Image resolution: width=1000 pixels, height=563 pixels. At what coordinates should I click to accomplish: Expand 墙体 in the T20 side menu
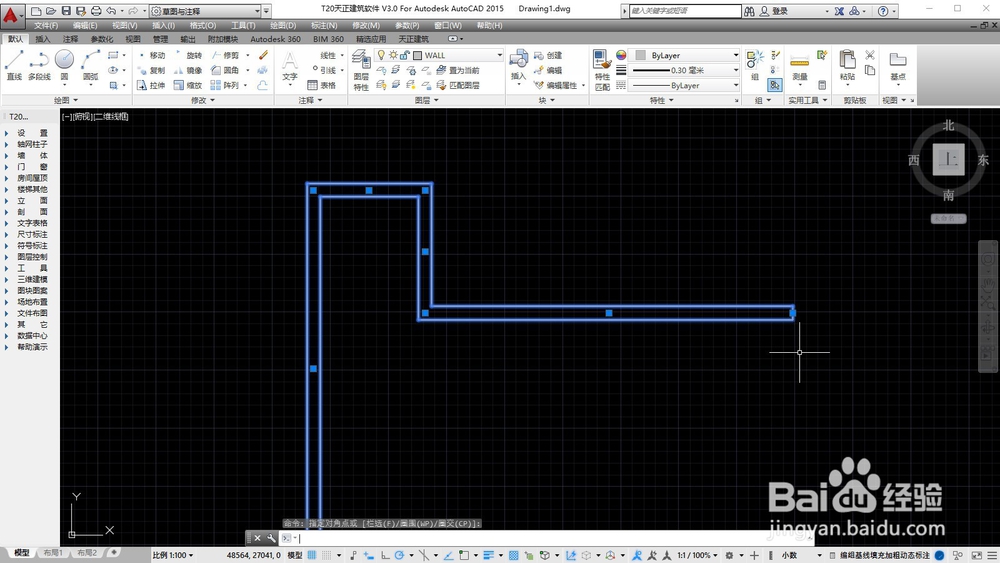31,156
